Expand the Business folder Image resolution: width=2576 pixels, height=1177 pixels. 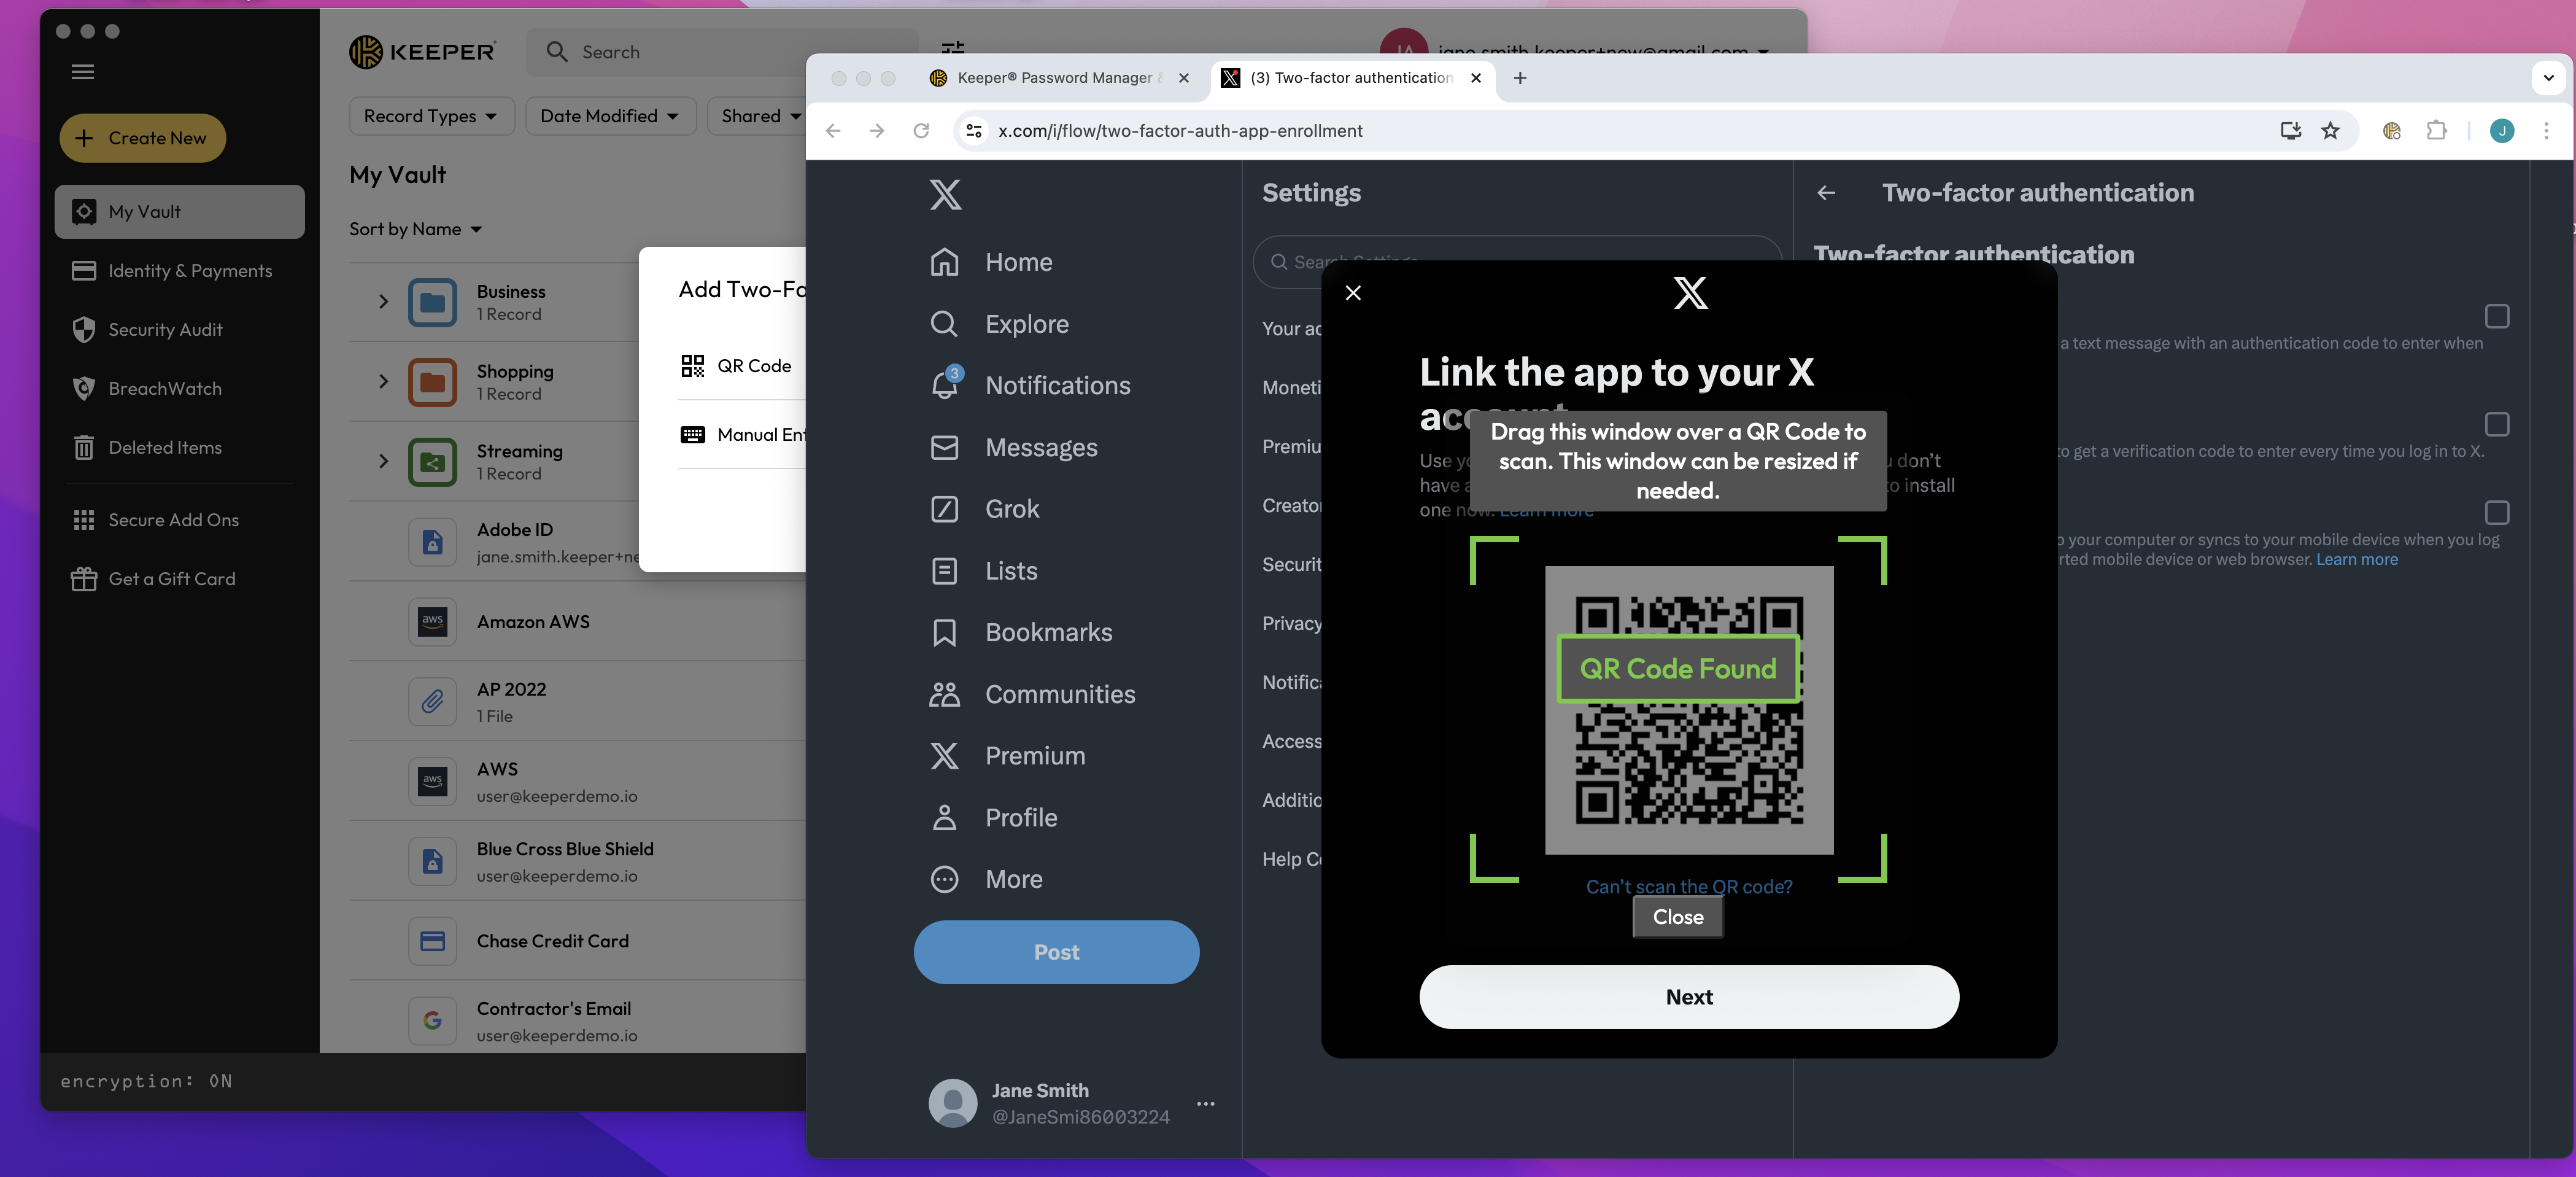click(383, 301)
